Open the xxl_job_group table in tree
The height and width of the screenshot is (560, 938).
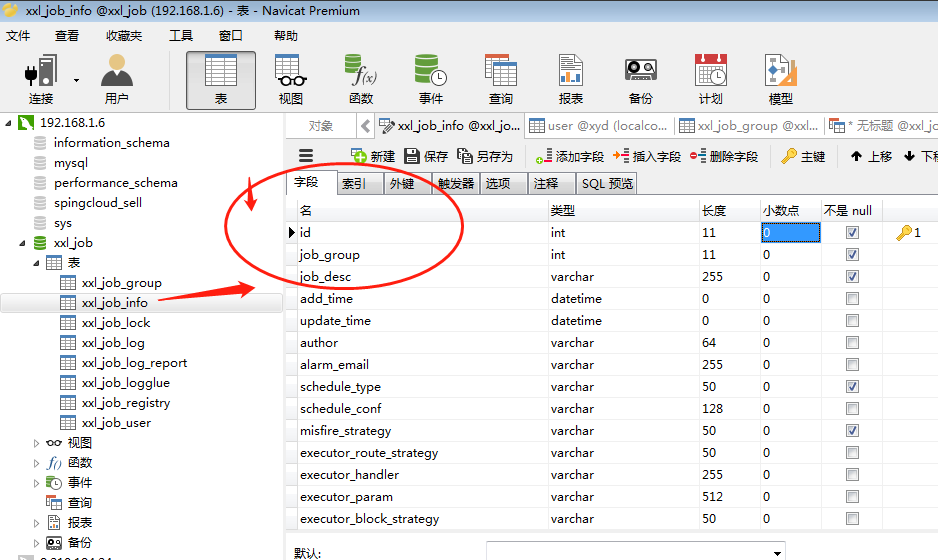tap(121, 282)
